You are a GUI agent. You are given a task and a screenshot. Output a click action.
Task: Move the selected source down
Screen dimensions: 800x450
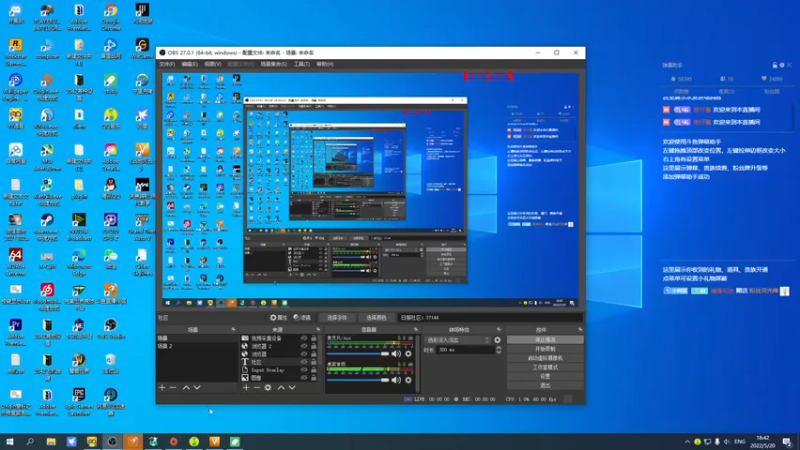(292, 388)
